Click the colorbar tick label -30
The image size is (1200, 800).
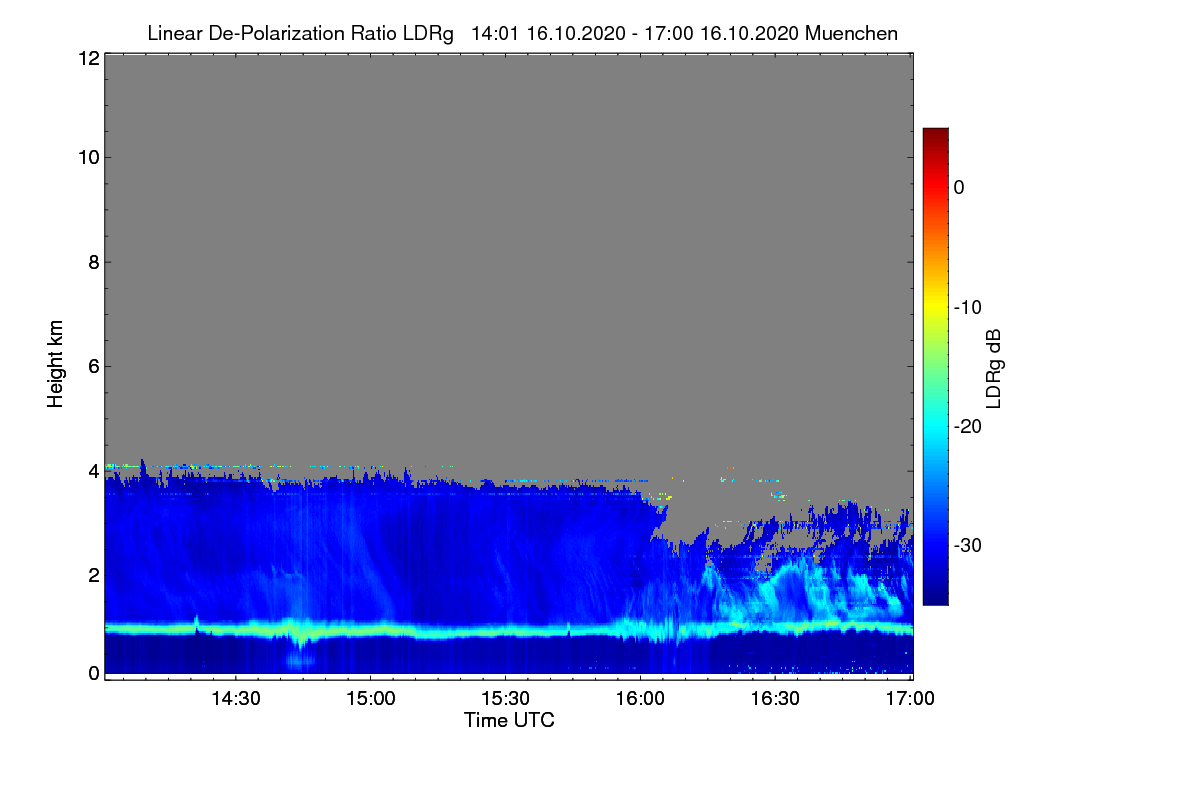(969, 546)
